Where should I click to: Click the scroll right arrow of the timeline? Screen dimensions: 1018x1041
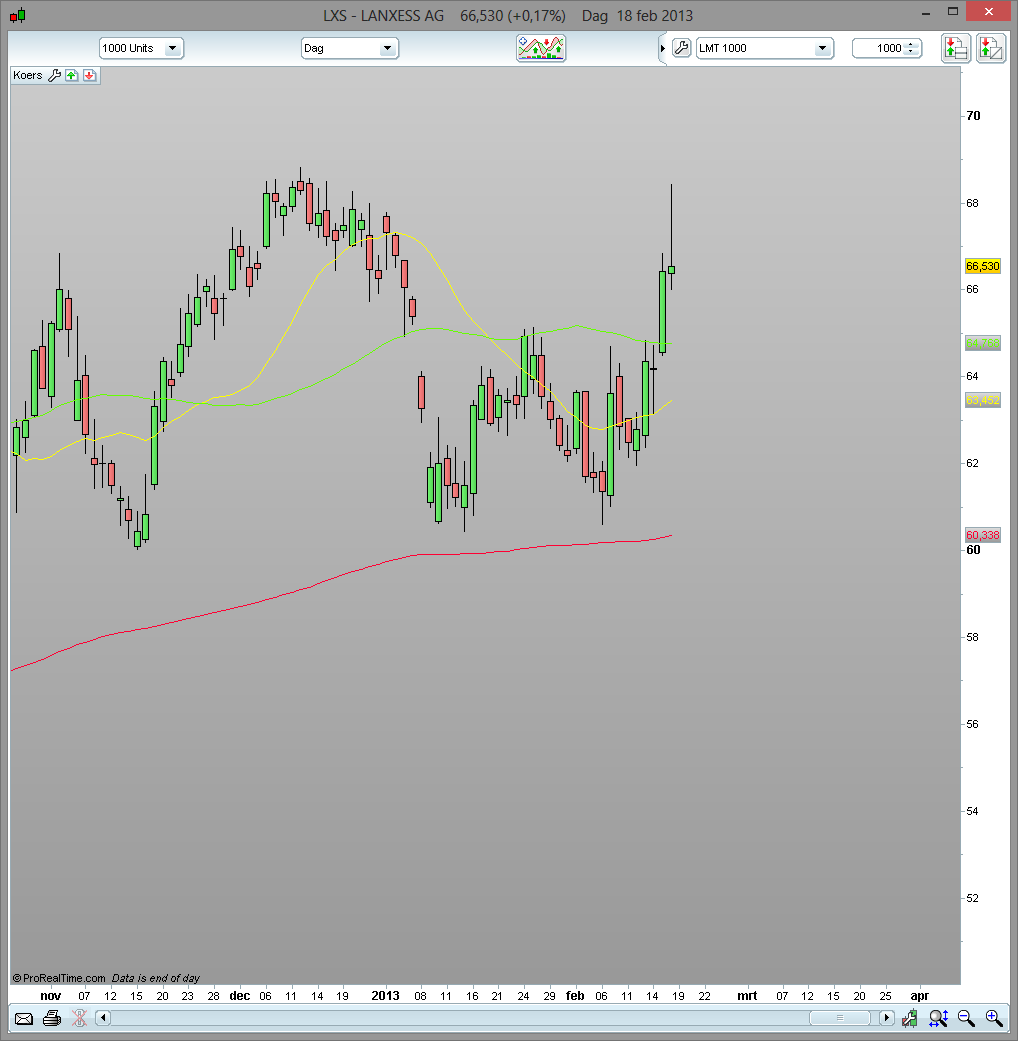click(x=886, y=1018)
